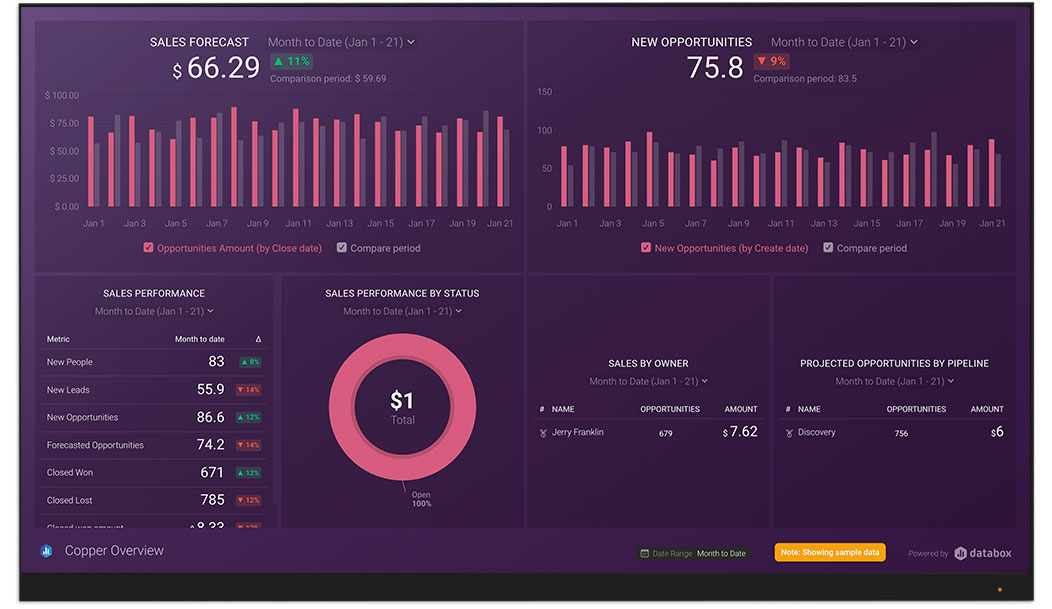Click Date Range Month to Date selector
The height and width of the screenshot is (609, 1052).
click(721, 553)
